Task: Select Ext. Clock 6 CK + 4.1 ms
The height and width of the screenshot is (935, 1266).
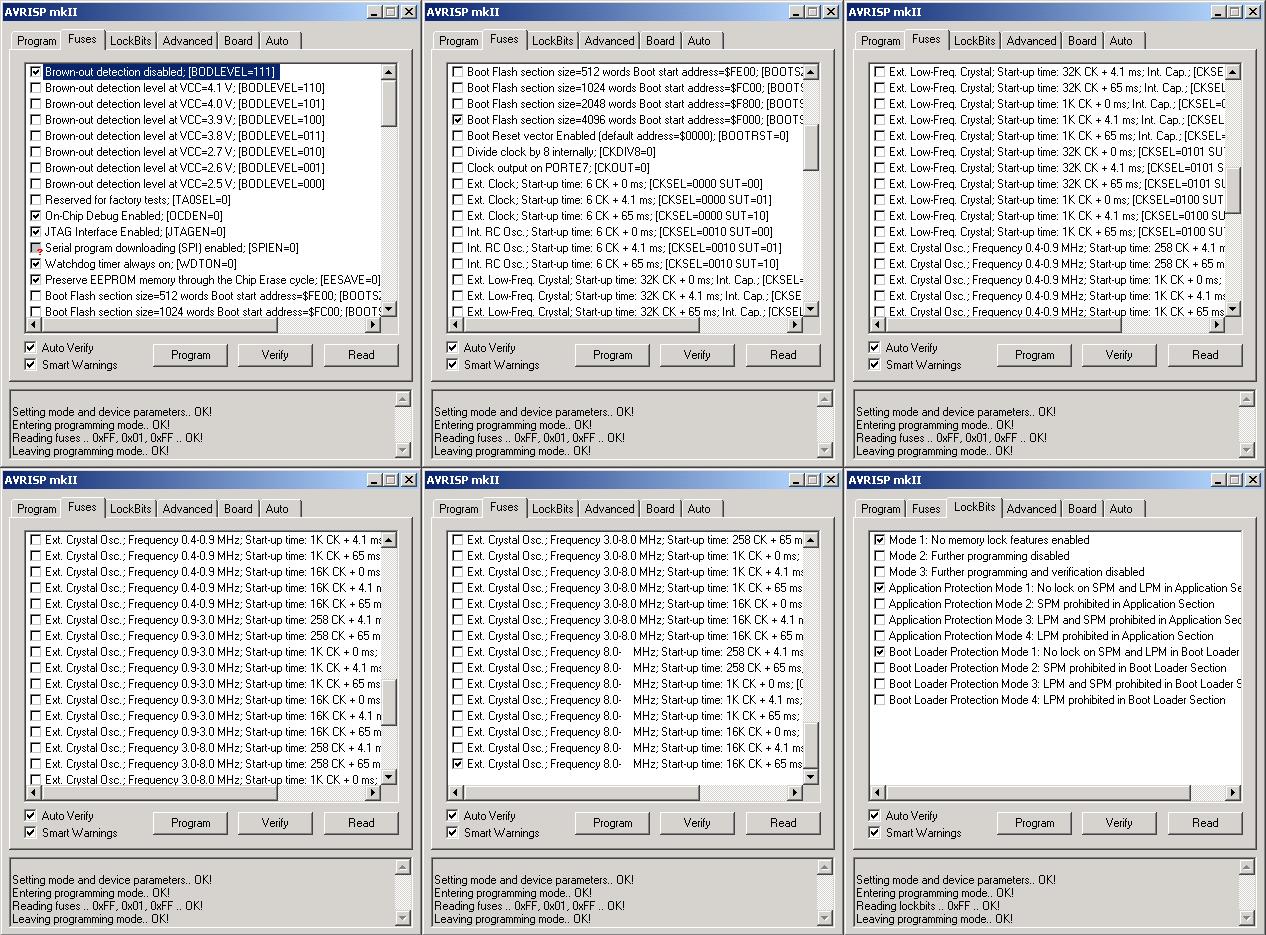Action: click(x=458, y=200)
